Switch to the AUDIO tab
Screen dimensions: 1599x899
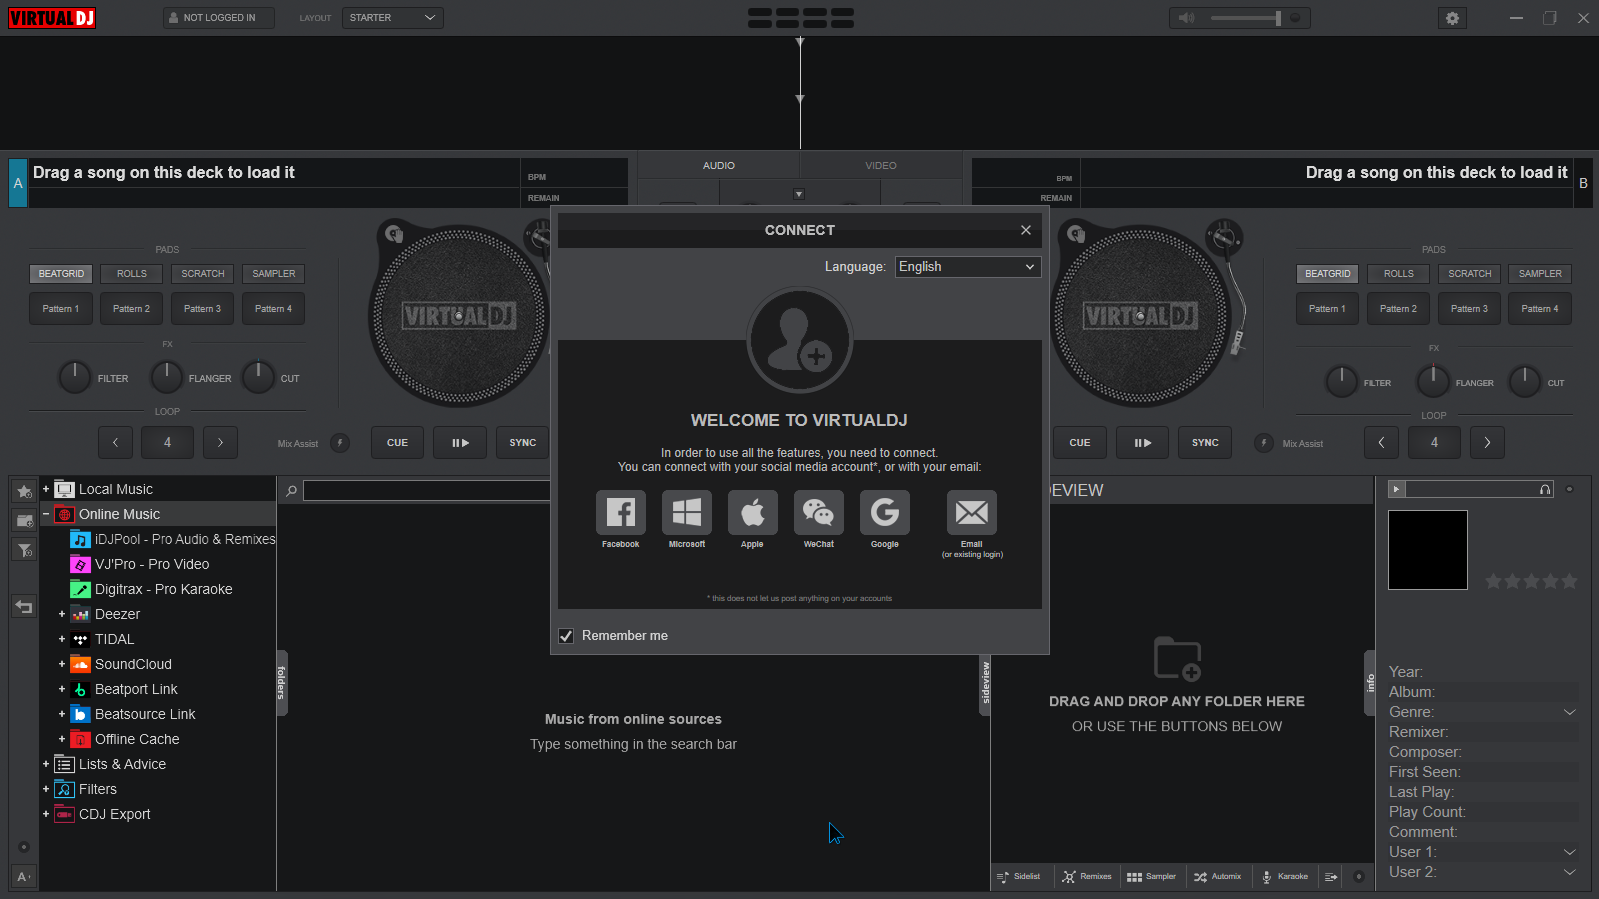tap(719, 166)
